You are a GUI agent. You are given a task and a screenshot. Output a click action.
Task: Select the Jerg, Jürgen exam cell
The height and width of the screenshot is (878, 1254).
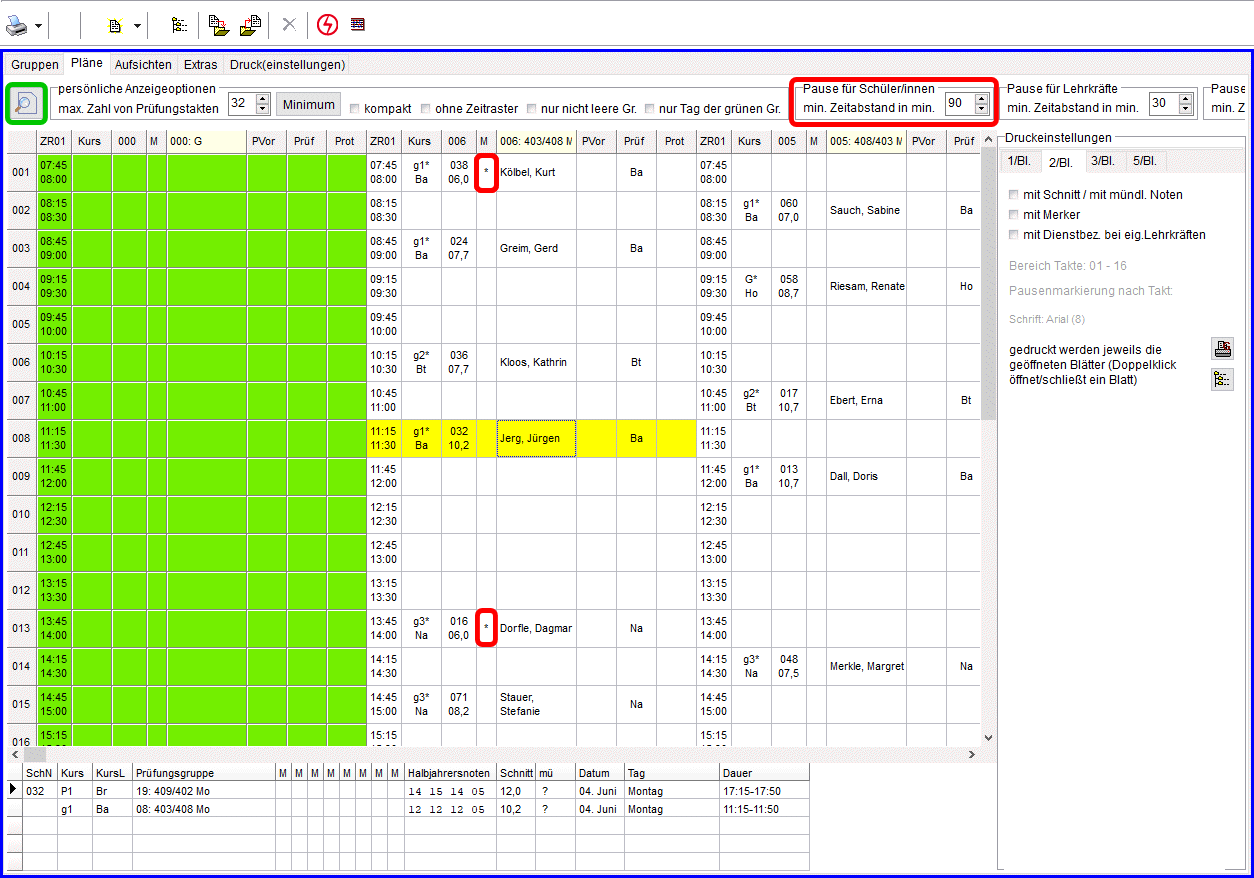[536, 438]
